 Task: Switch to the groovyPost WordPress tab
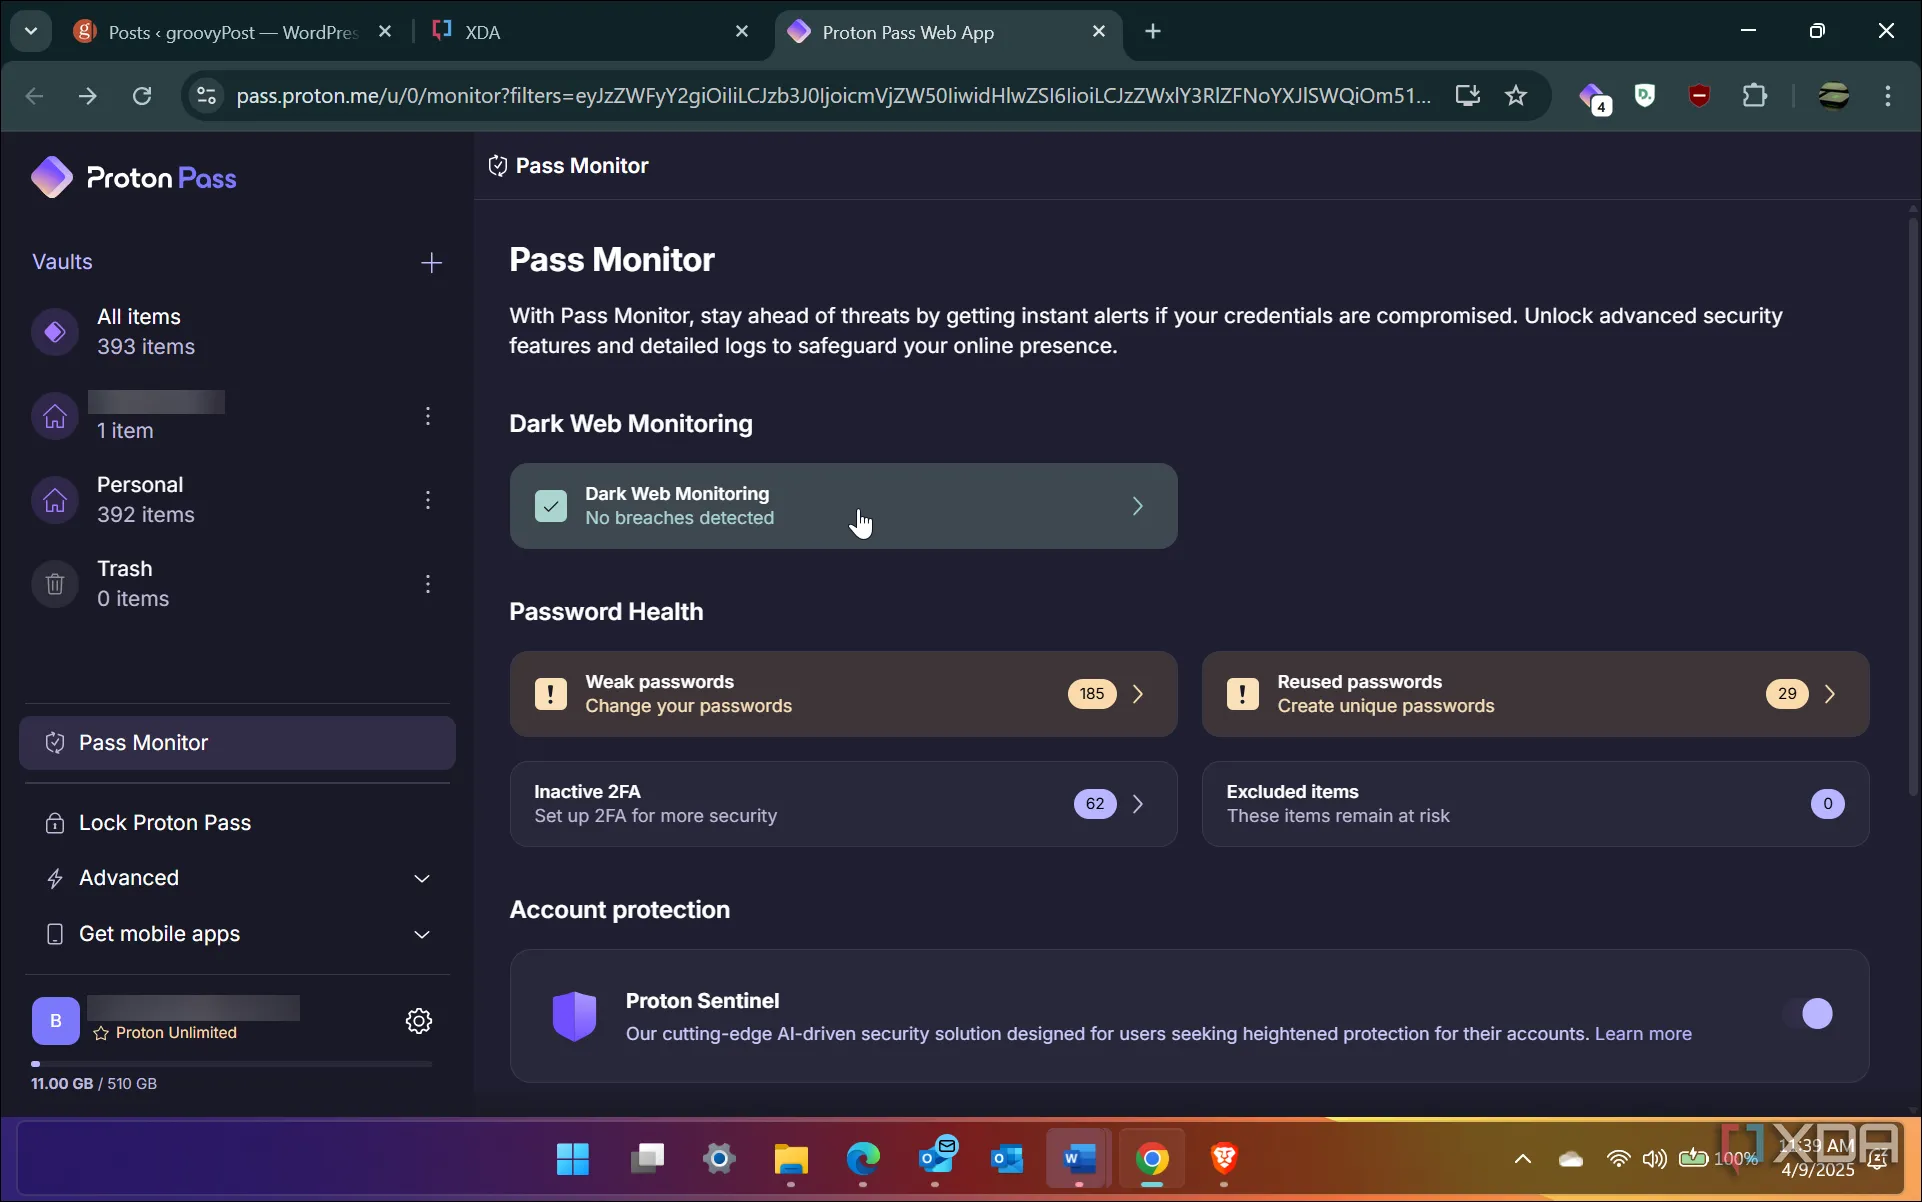(232, 32)
